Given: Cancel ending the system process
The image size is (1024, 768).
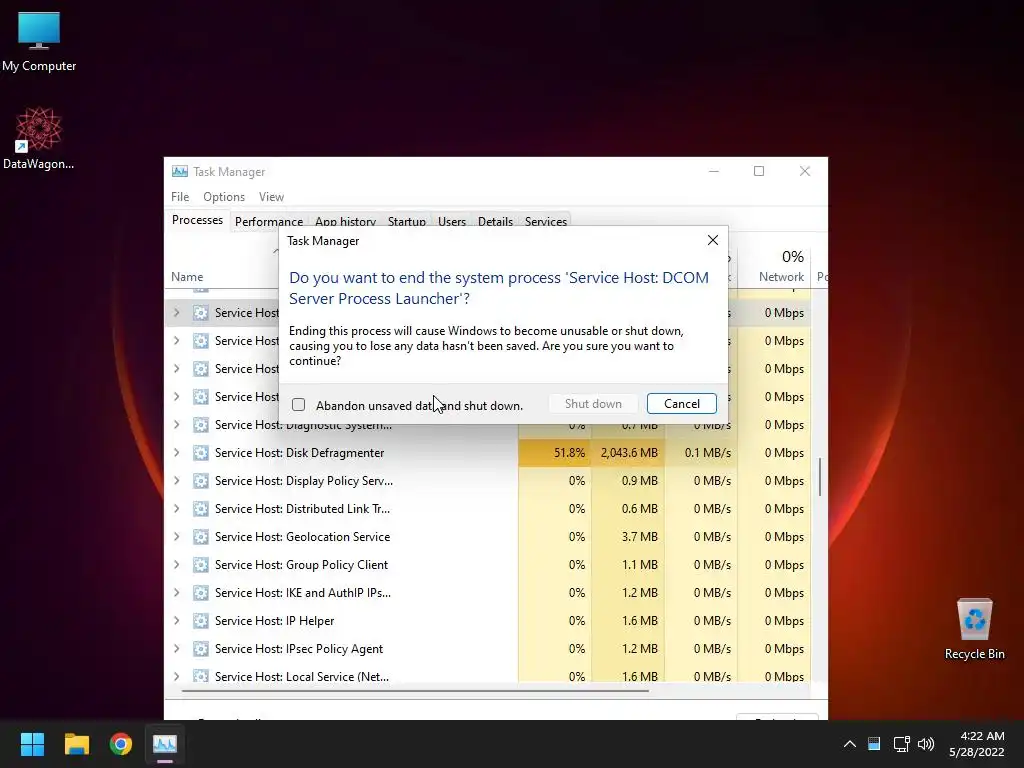Looking at the screenshot, I should [x=682, y=404].
